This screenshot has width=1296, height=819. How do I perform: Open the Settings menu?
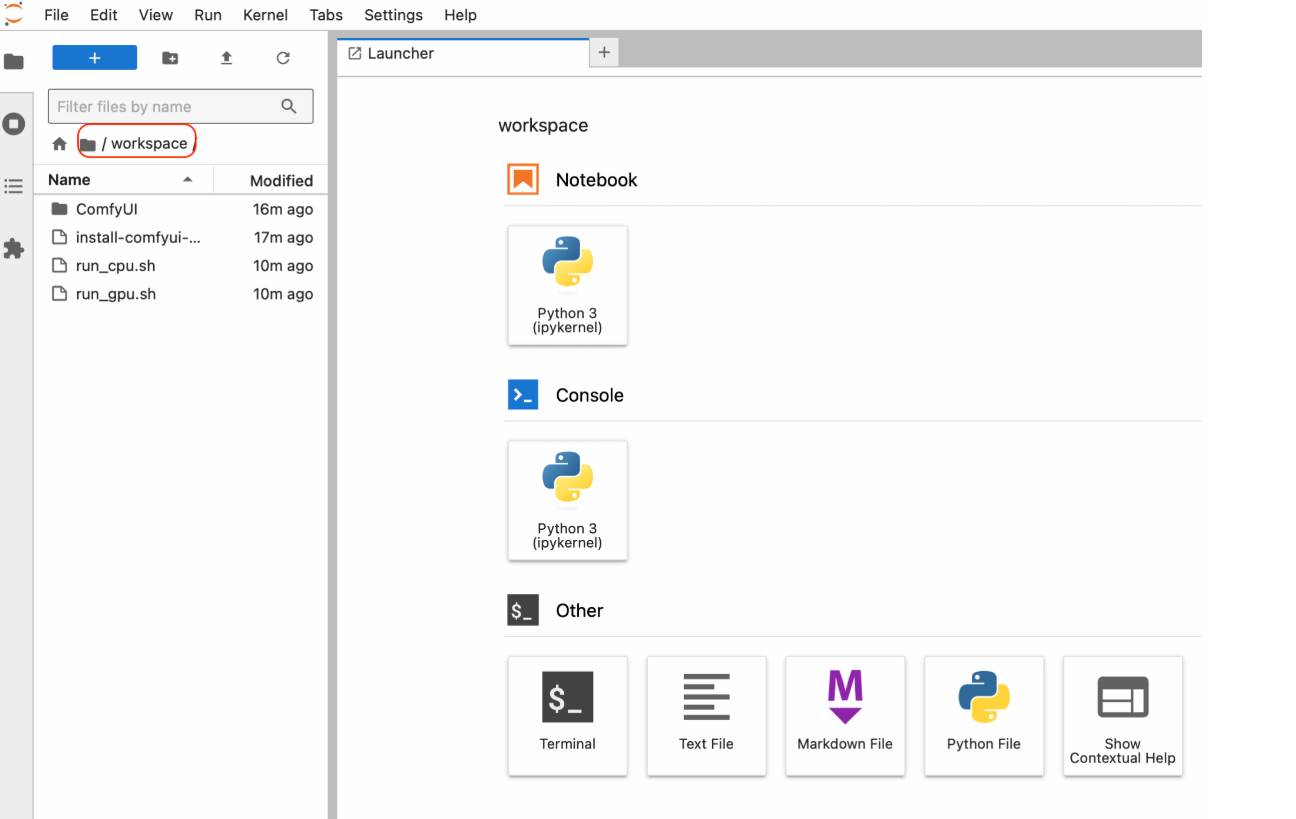(x=393, y=15)
